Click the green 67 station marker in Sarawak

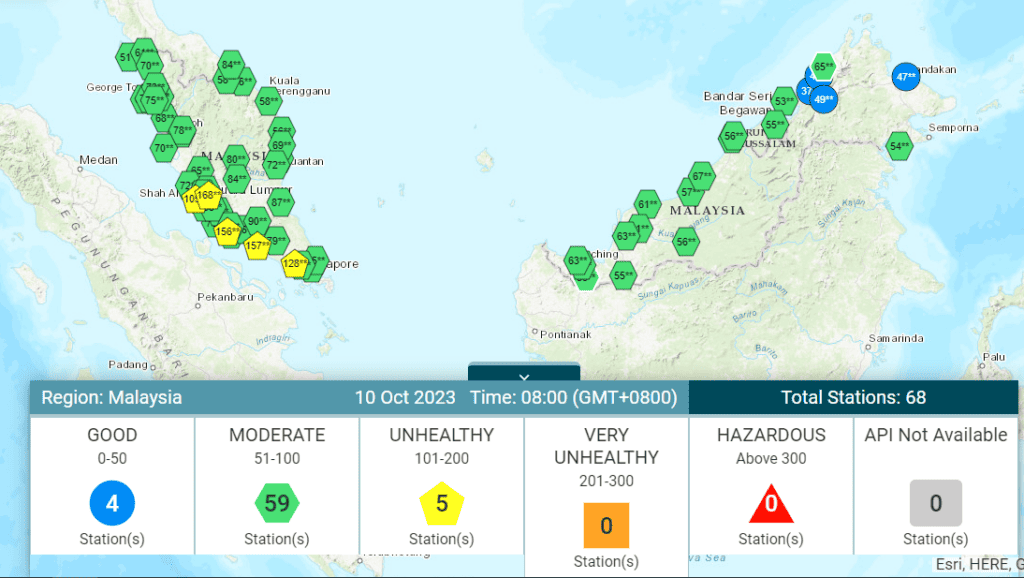click(x=702, y=176)
